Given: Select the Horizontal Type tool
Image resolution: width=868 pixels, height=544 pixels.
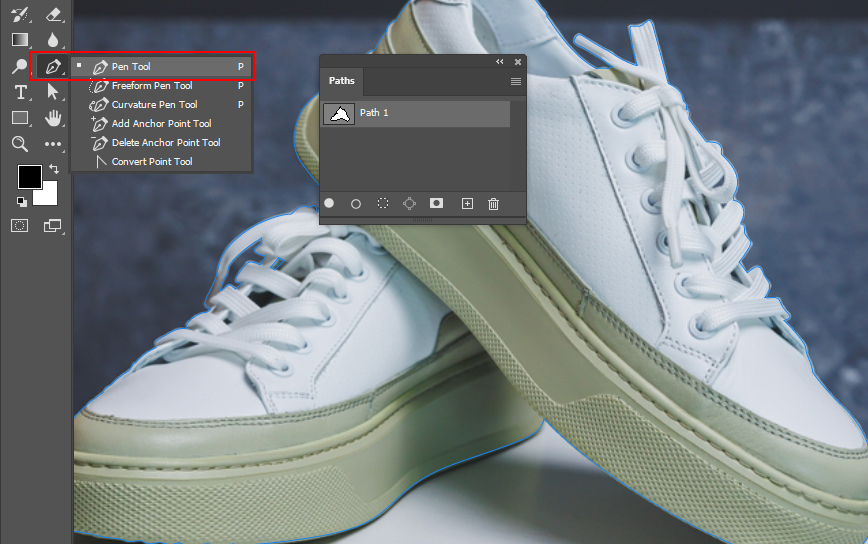Looking at the screenshot, I should pos(20,92).
